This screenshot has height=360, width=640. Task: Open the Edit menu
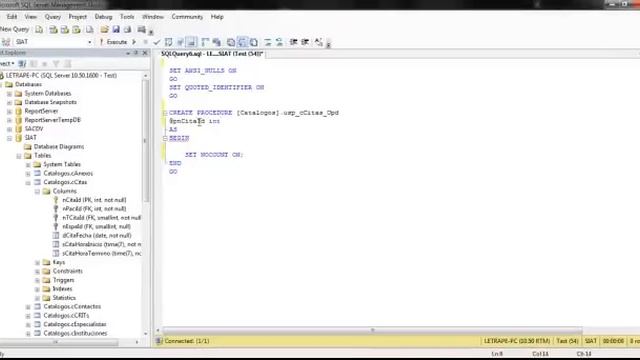pos(12,17)
